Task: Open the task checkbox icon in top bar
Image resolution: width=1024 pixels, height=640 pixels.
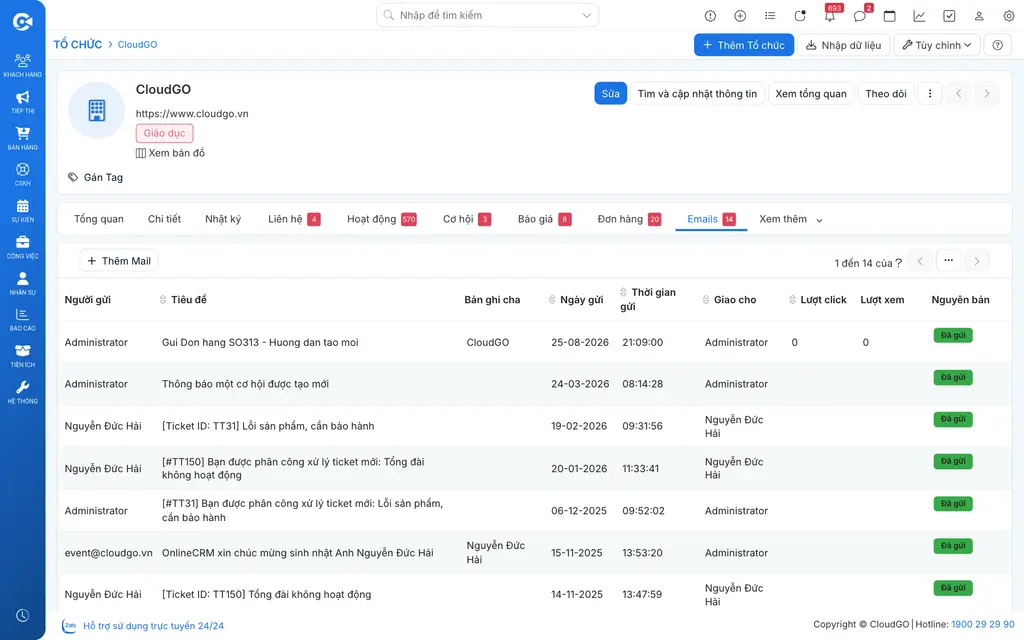Action: pos(949,16)
